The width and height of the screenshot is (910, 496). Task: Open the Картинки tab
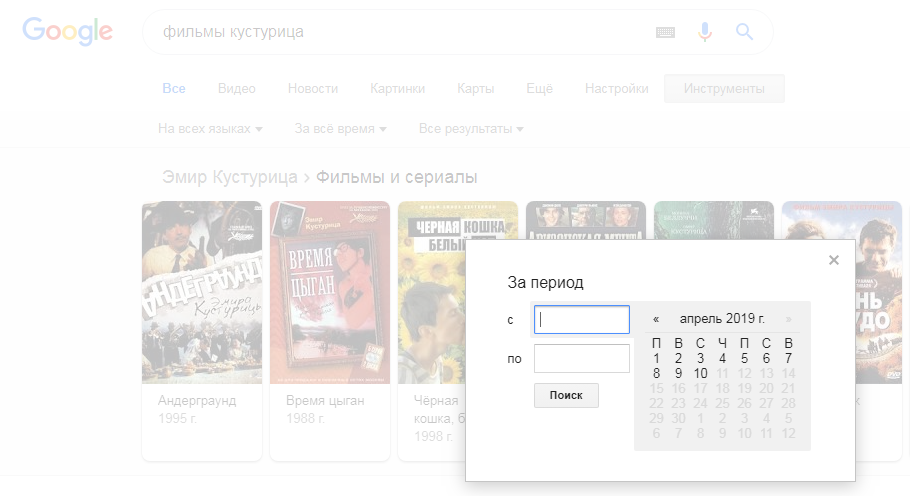(397, 89)
